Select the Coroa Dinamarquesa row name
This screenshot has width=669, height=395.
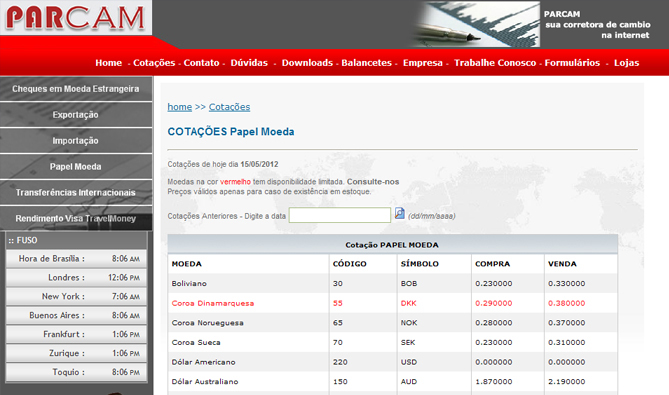(212, 303)
